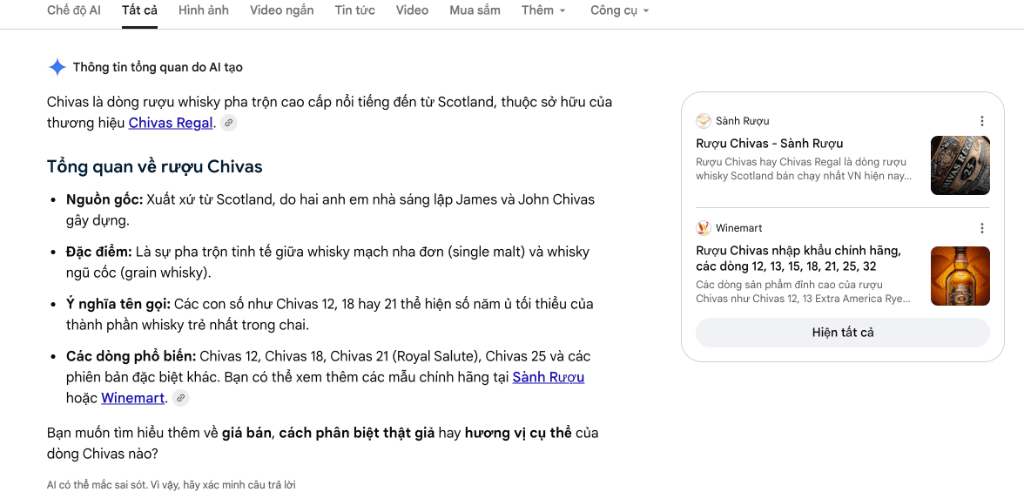Click the Các dòng phổ biến label
This screenshot has width=1024, height=504.
pyautogui.click(x=131, y=356)
